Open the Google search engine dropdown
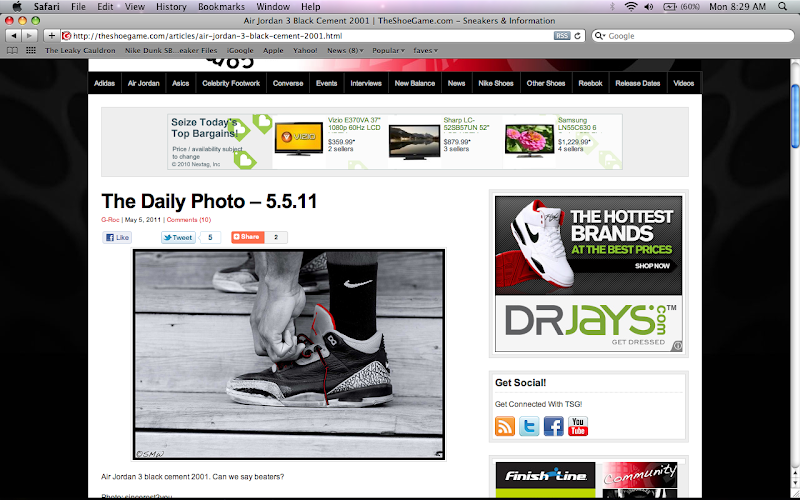This screenshot has width=800, height=500. [600, 36]
